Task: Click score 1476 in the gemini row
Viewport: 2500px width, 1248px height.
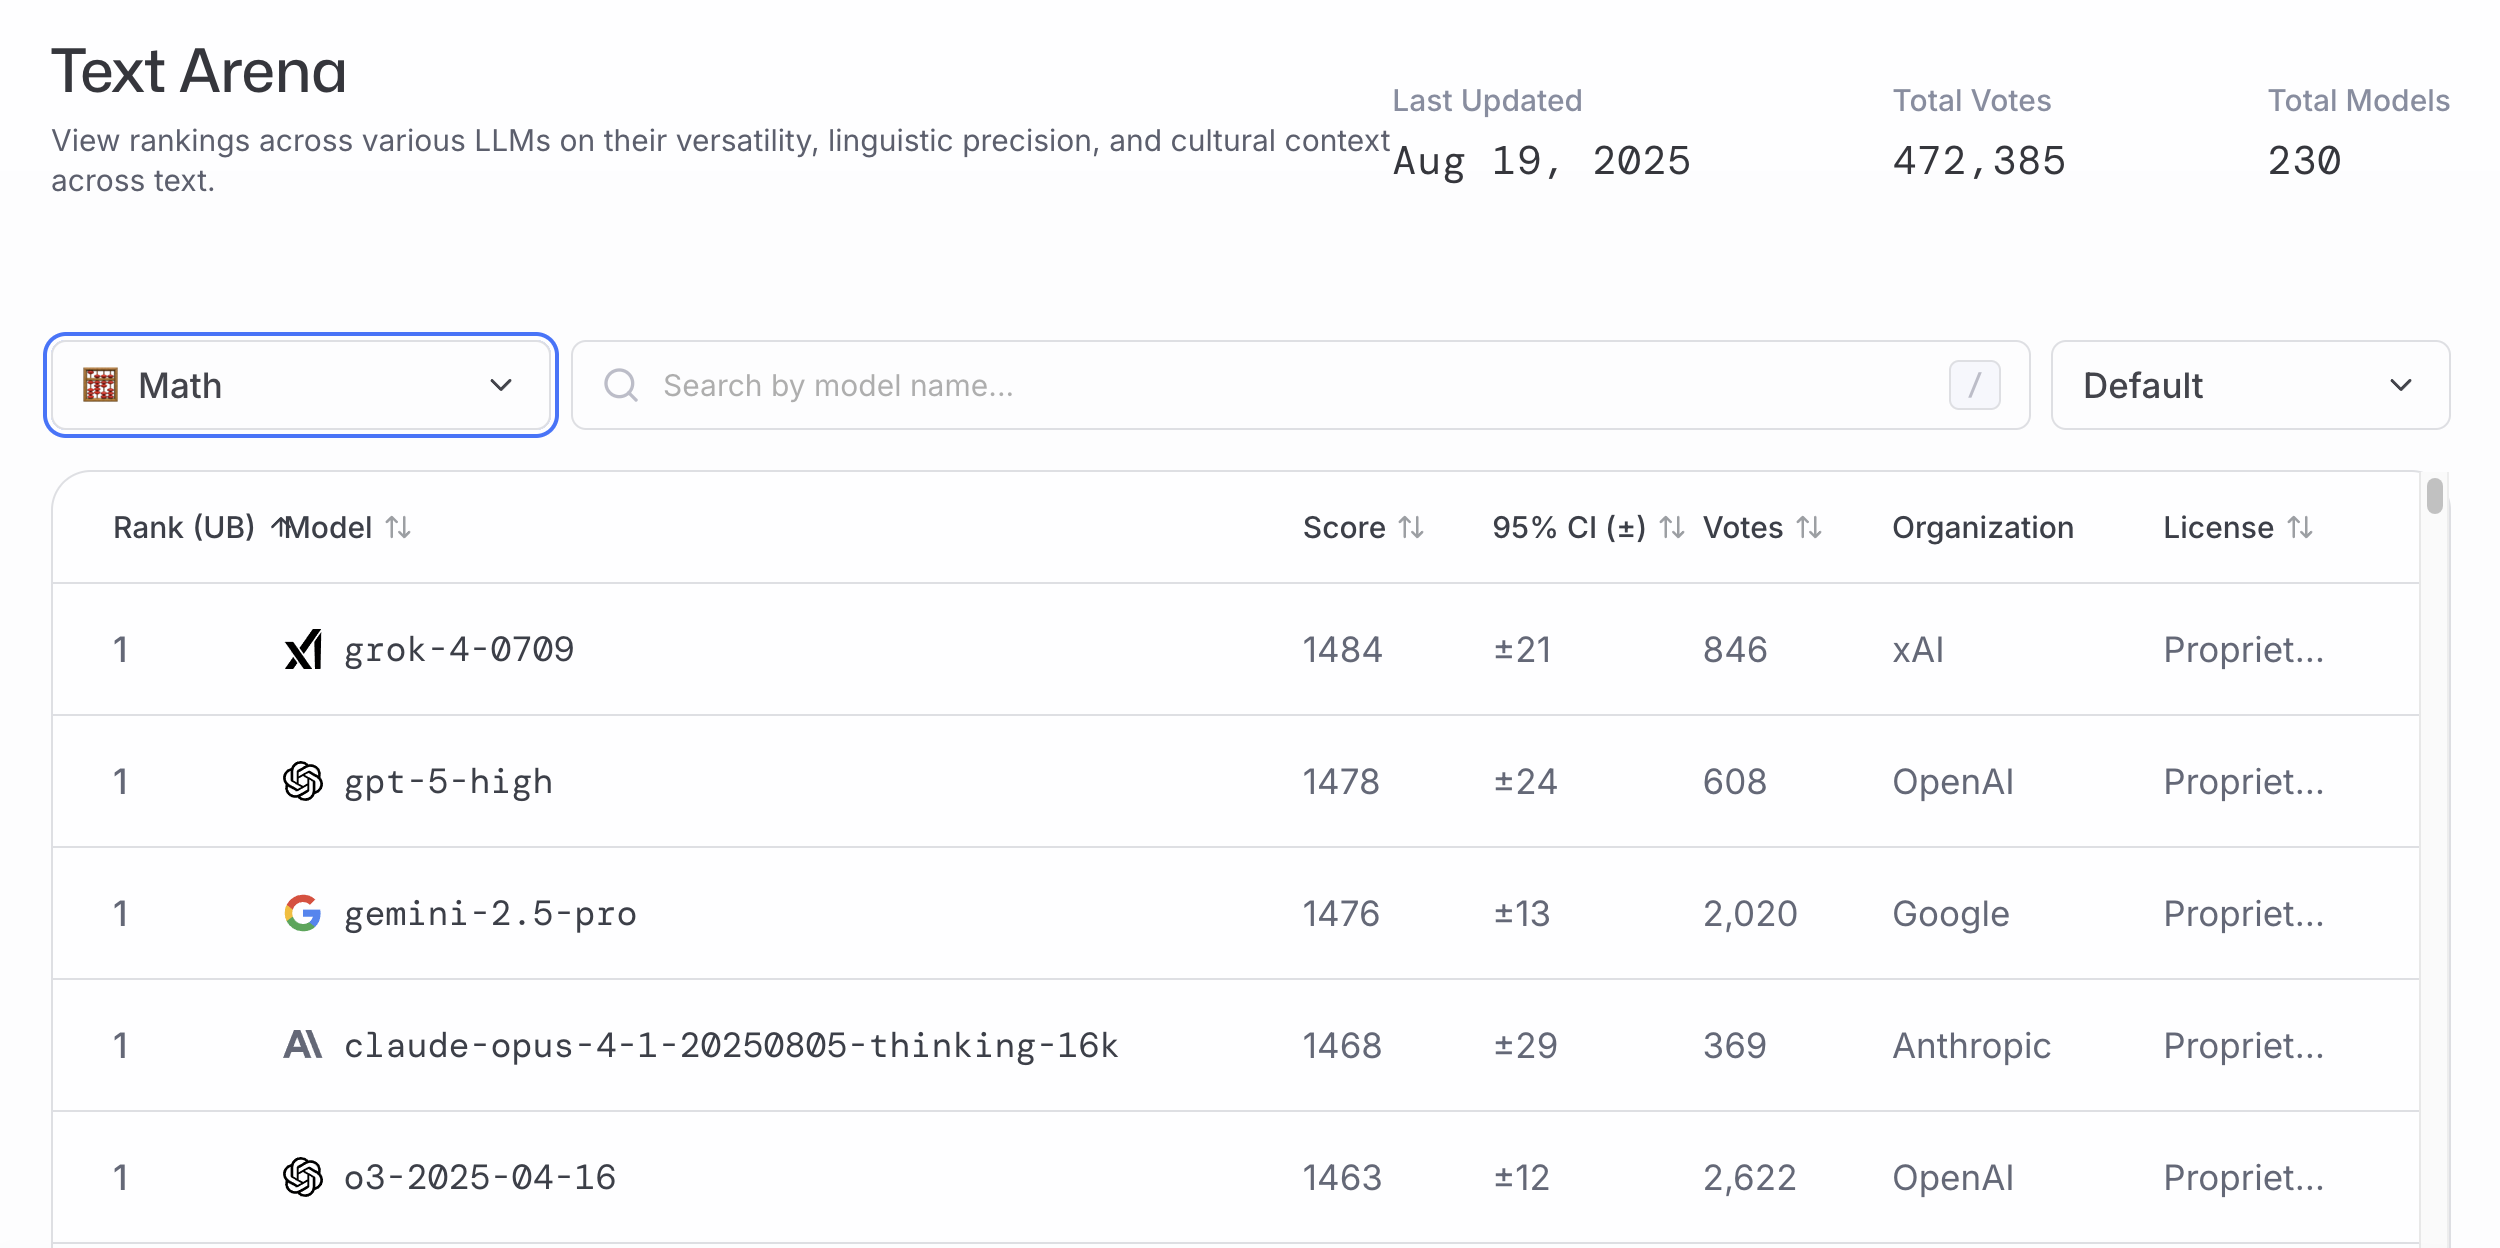Action: tap(1341, 914)
